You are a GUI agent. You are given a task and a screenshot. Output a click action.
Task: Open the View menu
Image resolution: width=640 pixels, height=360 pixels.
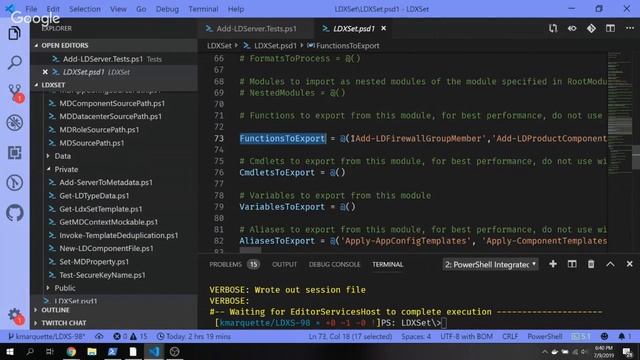pos(118,9)
